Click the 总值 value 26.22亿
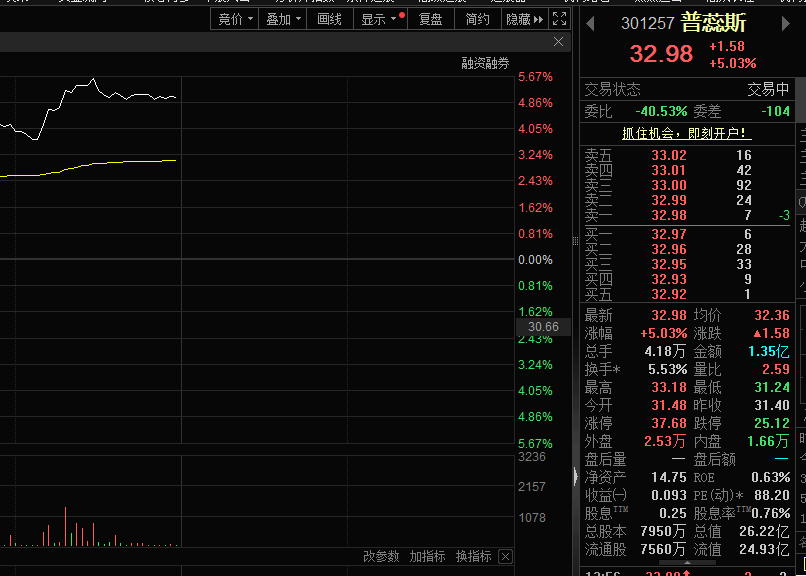Screen dimensions: 806x576 [764, 531]
